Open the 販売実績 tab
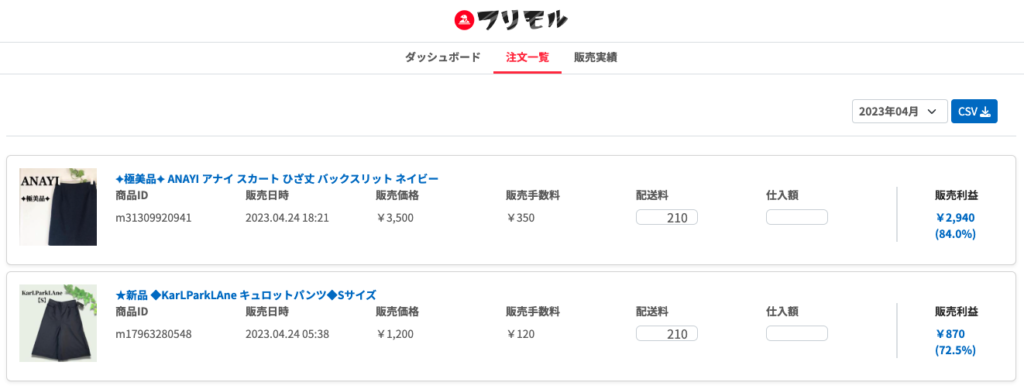The height and width of the screenshot is (386, 1024). tap(596, 57)
